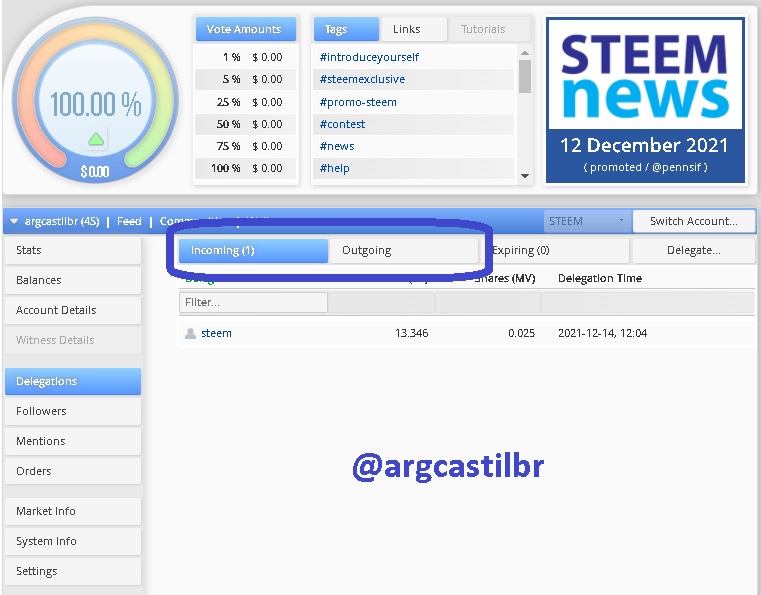
Task: Click the 13.346 delegation amount cell
Action: point(412,333)
